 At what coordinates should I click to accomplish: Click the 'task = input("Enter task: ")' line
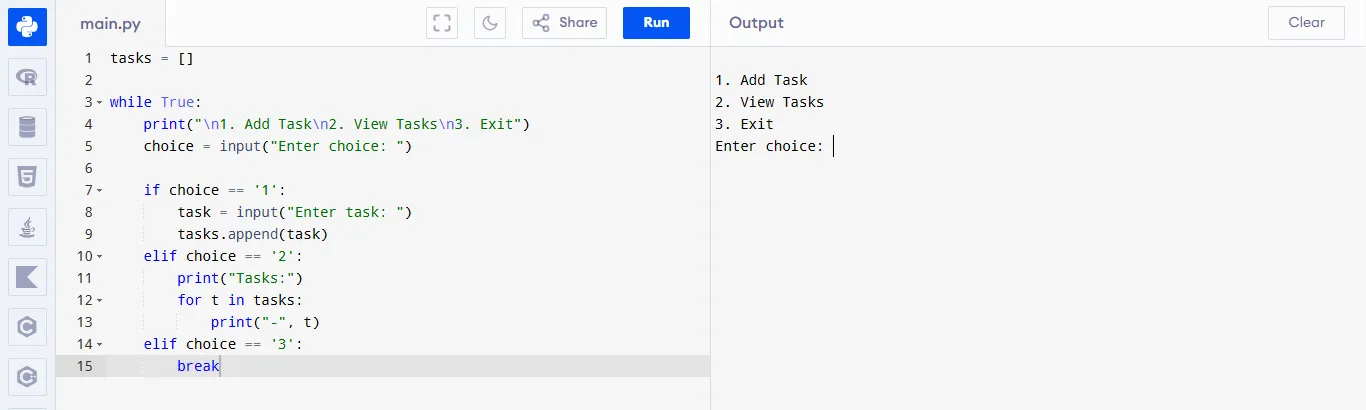(x=295, y=212)
